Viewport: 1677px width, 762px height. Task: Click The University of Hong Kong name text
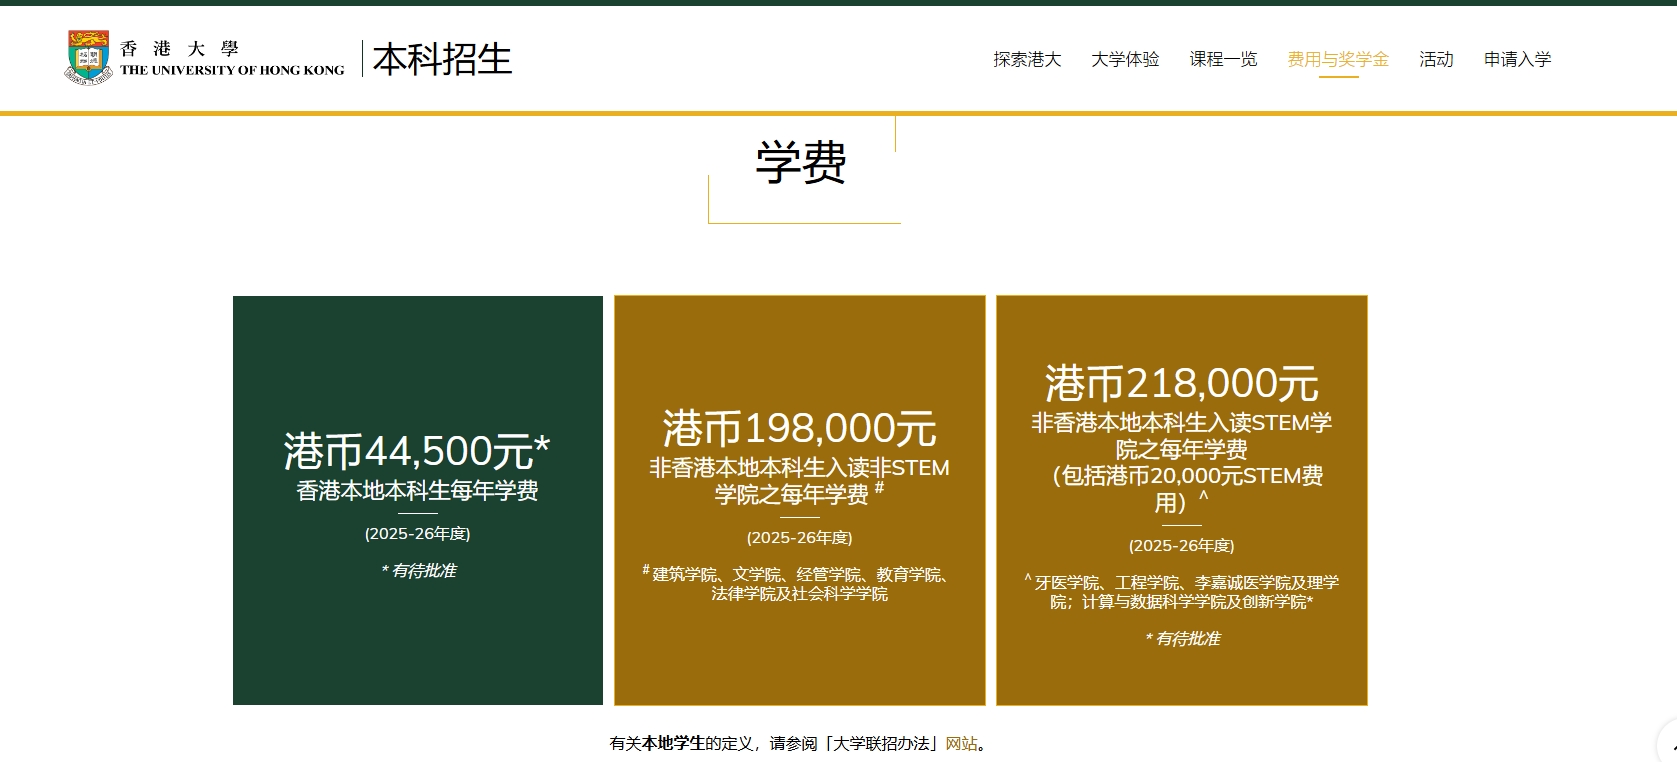click(x=232, y=70)
